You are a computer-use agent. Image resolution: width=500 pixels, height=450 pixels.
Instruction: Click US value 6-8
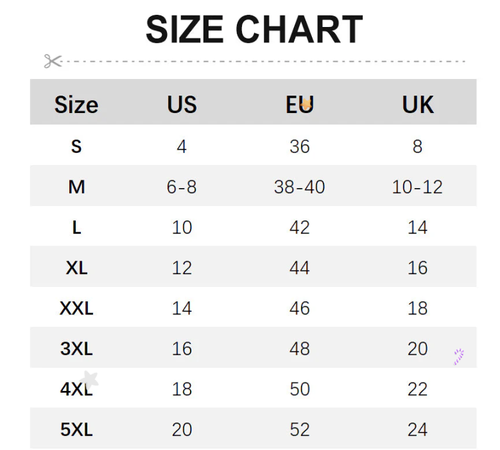click(x=182, y=187)
